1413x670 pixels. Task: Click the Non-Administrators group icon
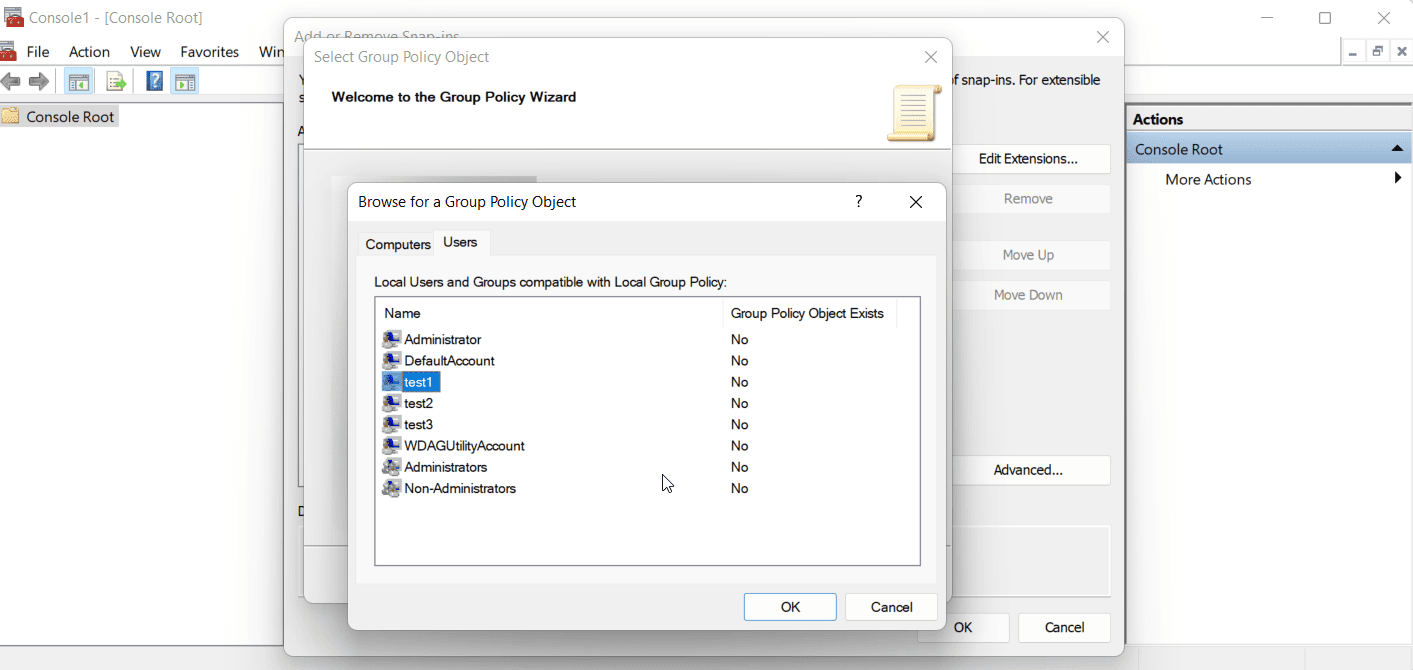coord(392,488)
